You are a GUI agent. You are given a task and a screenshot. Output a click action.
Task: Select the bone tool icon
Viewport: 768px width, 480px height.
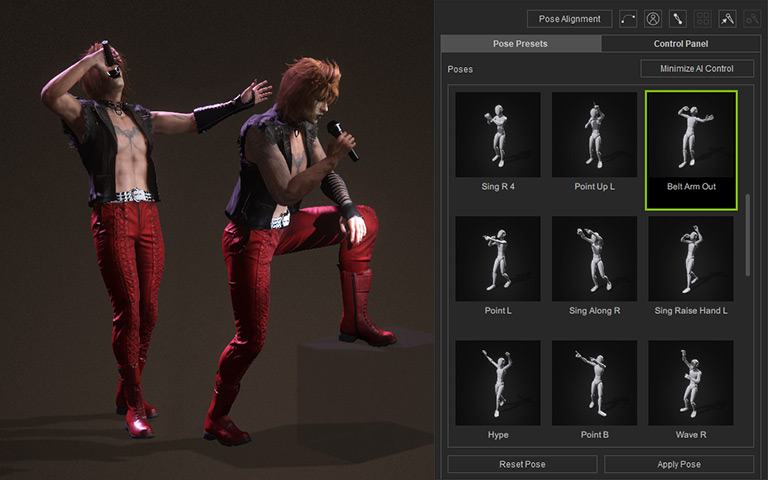[678, 18]
